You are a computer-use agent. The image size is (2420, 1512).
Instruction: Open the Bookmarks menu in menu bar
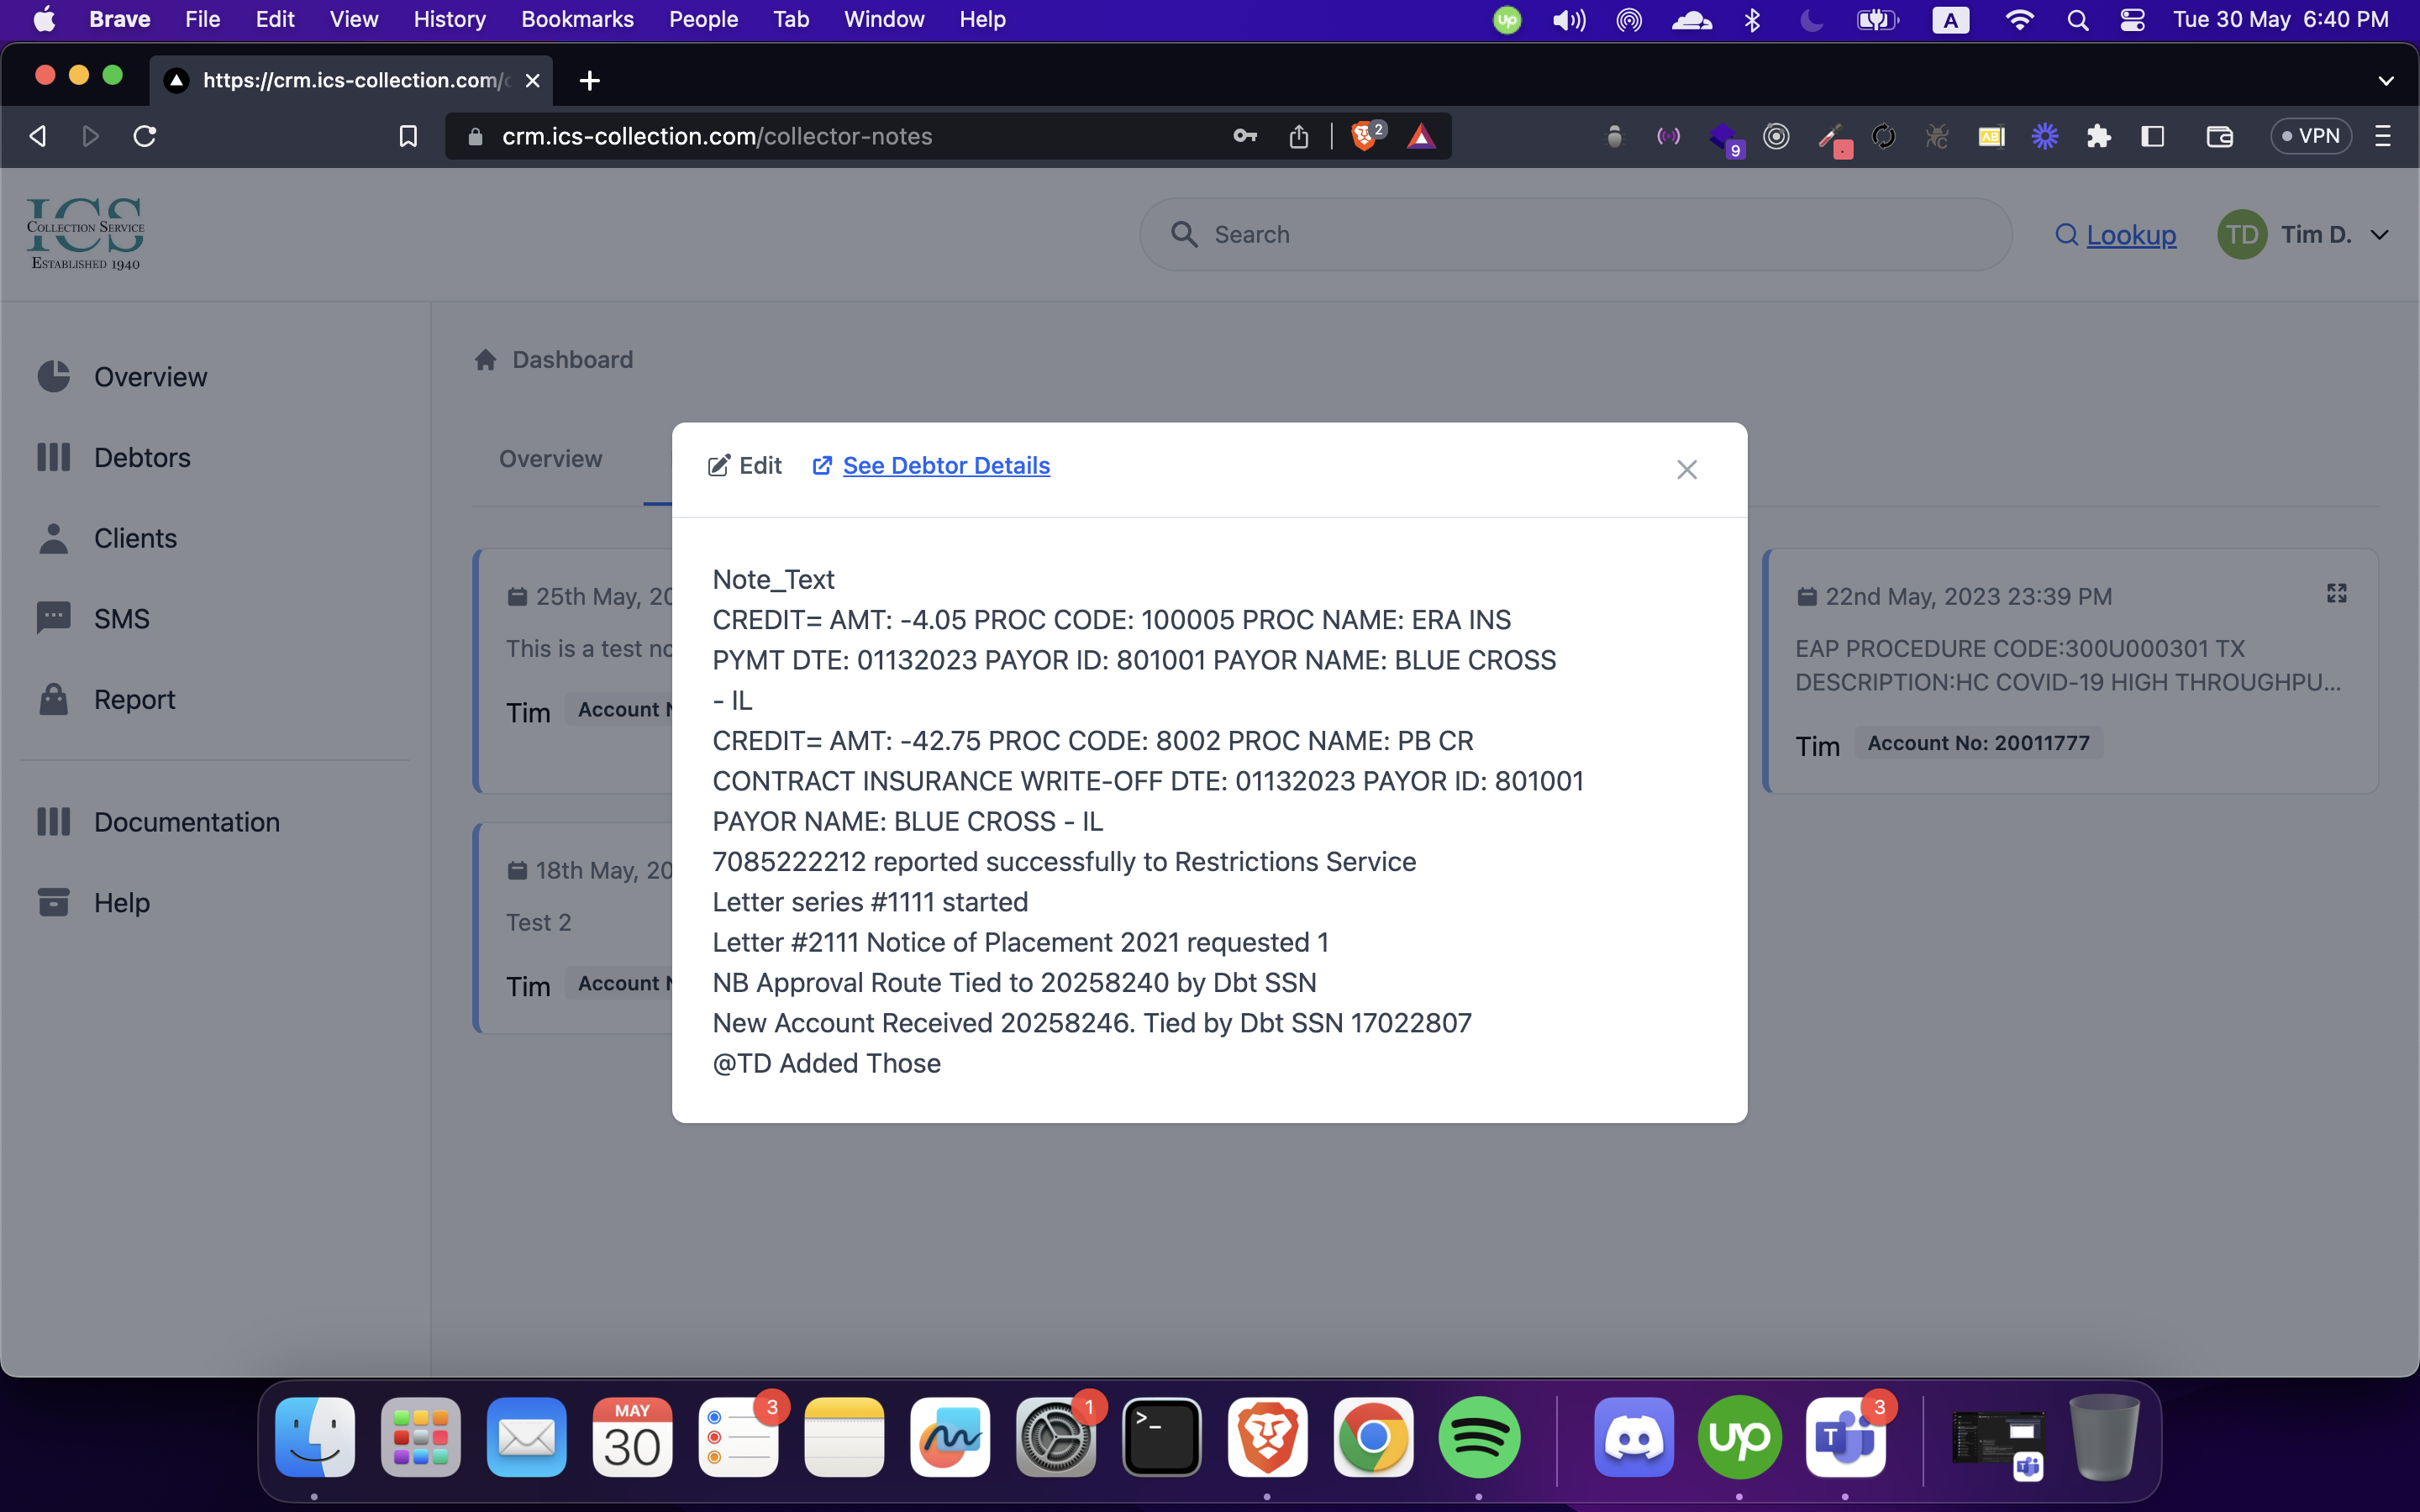[577, 19]
